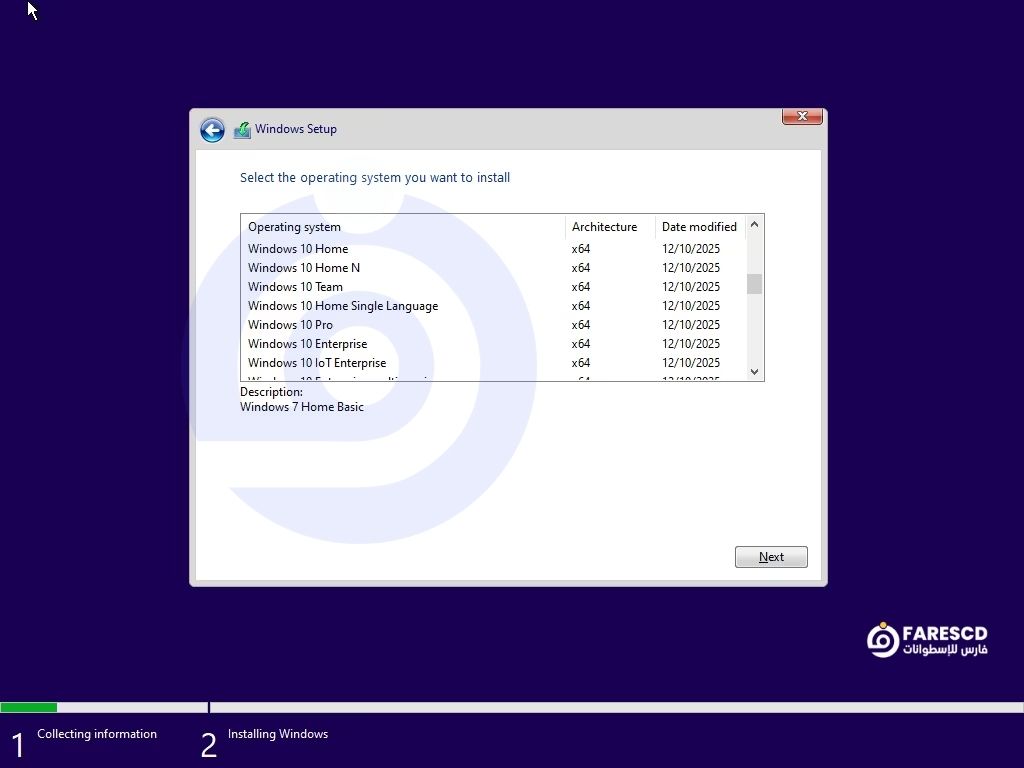Click the Windows Setup disc icon

(242, 130)
